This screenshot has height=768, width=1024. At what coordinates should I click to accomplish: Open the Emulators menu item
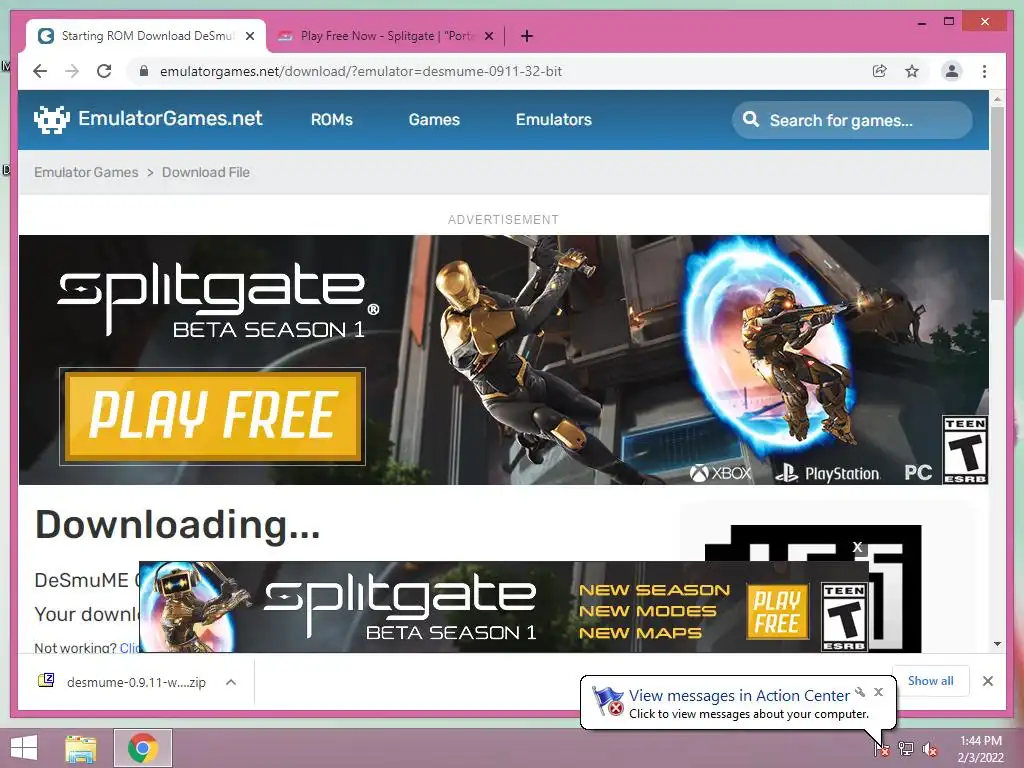point(554,120)
